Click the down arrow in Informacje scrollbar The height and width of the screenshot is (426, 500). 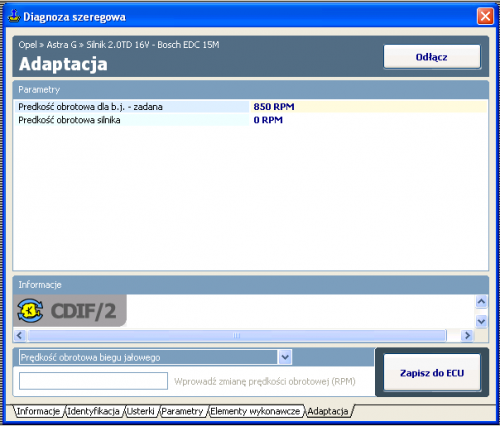tap(481, 322)
